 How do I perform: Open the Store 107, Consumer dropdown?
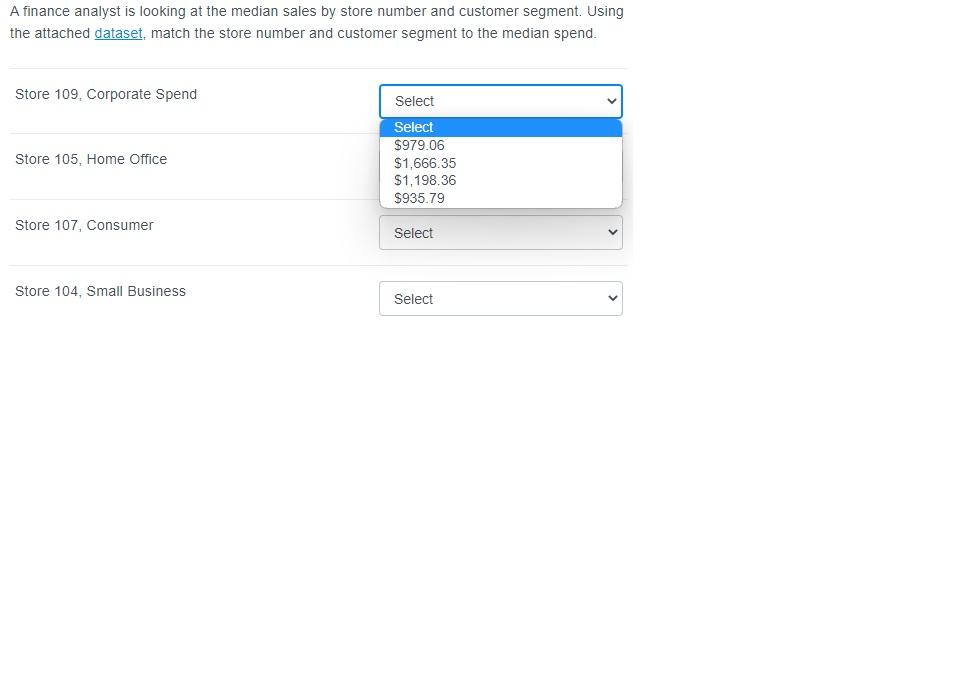[500, 232]
